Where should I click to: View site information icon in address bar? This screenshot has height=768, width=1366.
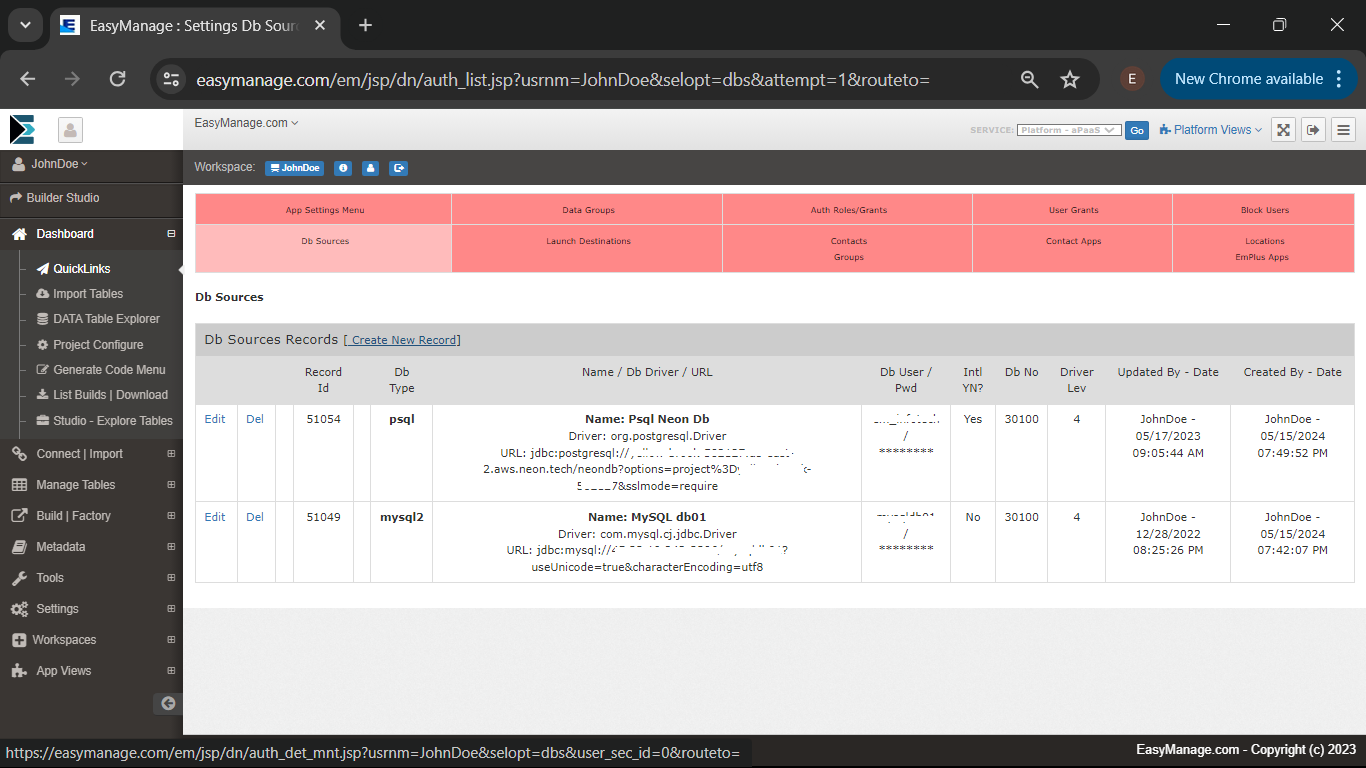pos(172,79)
